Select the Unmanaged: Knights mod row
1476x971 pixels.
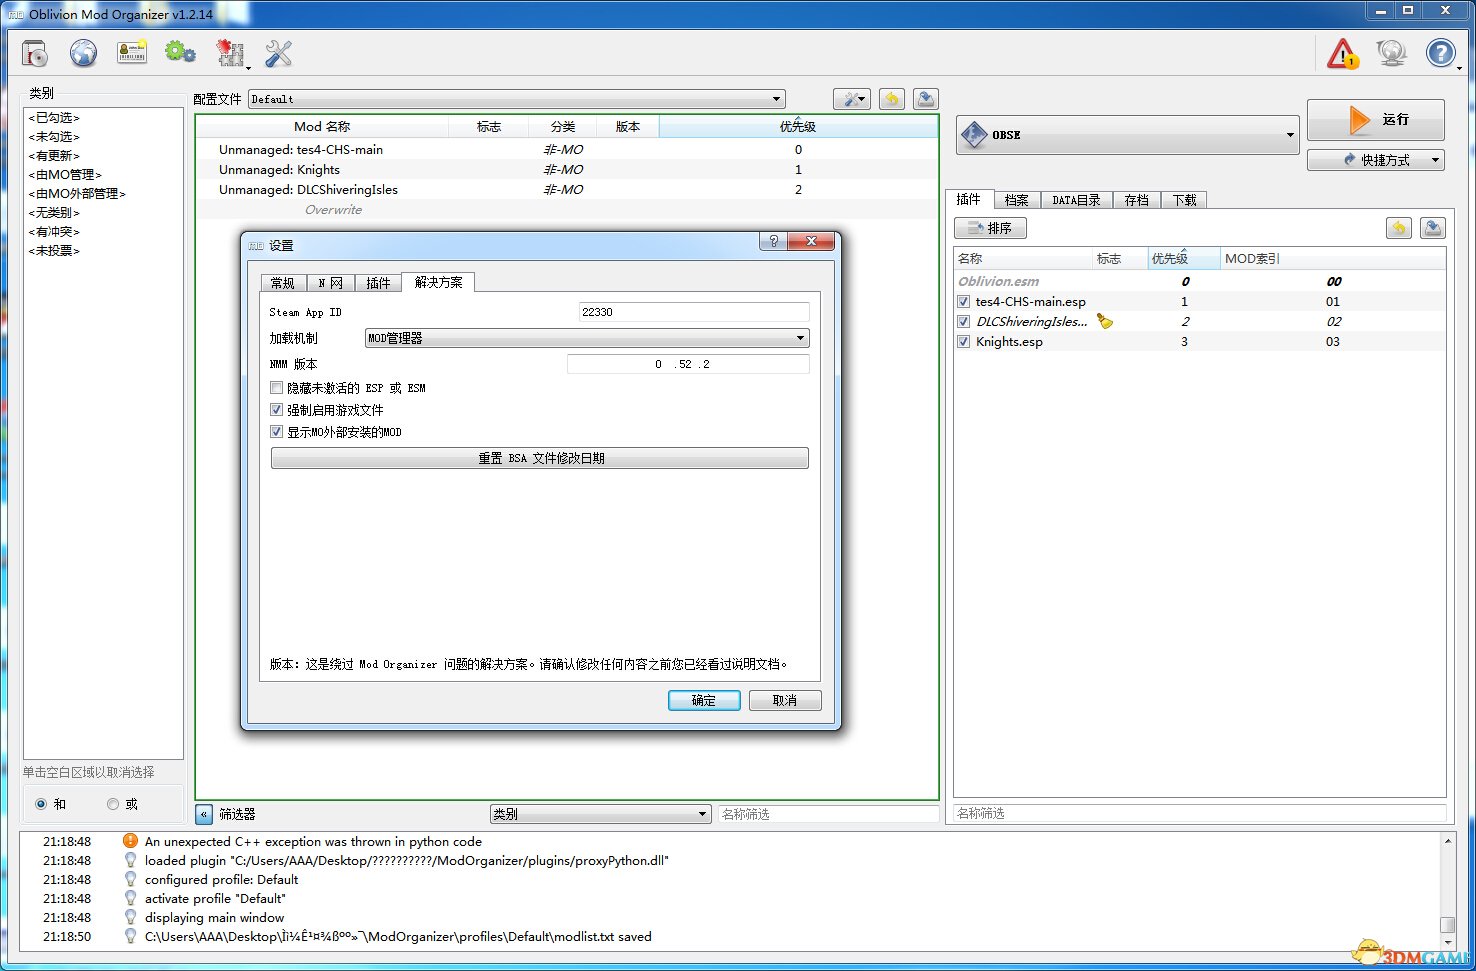tap(567, 169)
